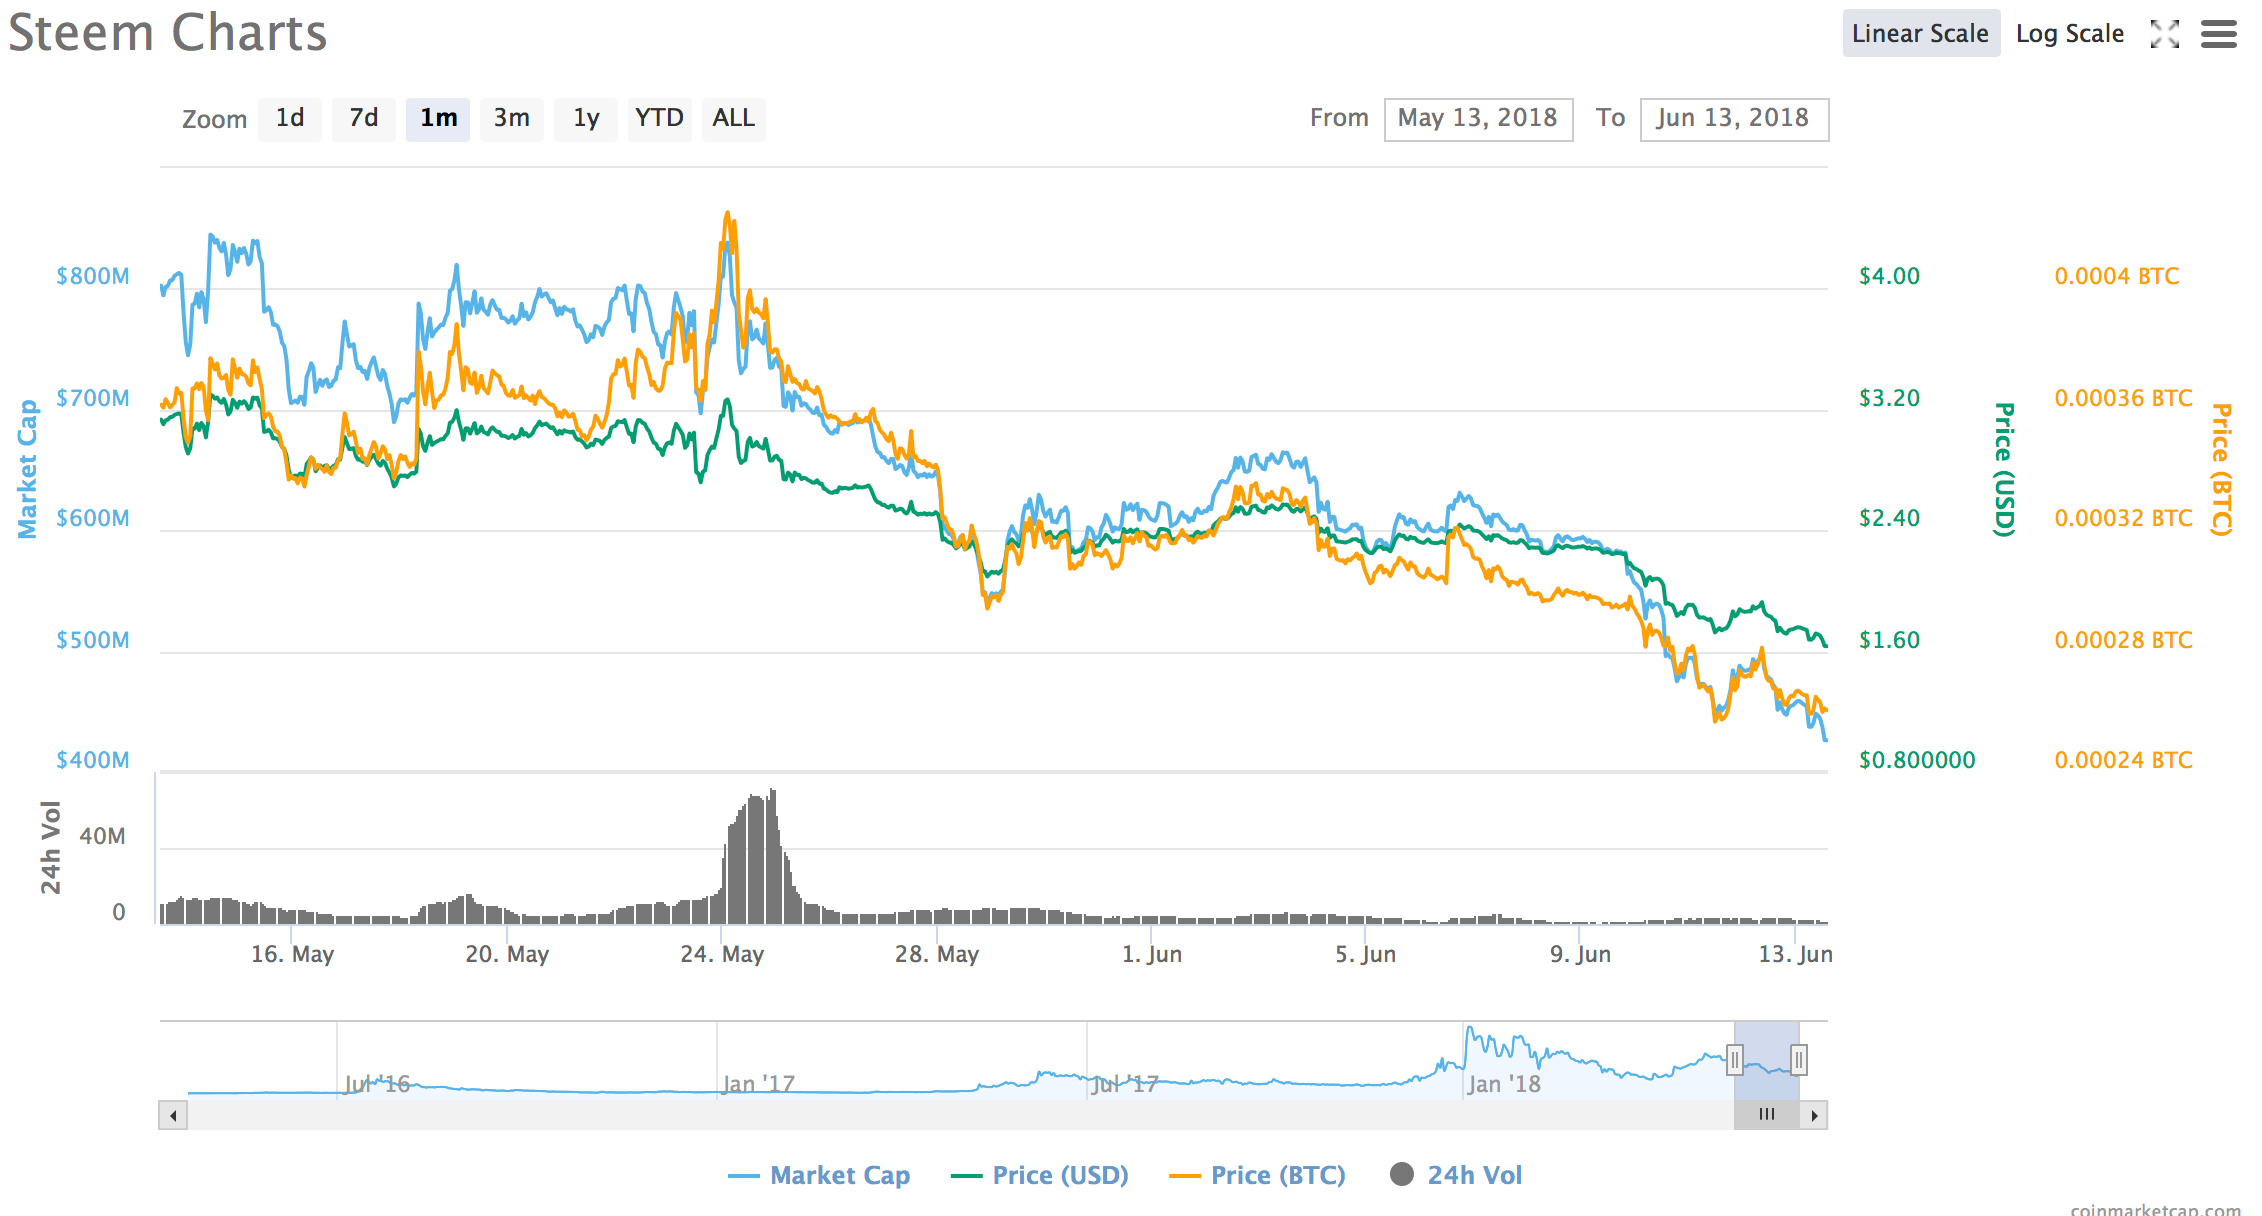Set zoom to ALL
Image resolution: width=2262 pixels, height=1216 pixels.
point(734,118)
